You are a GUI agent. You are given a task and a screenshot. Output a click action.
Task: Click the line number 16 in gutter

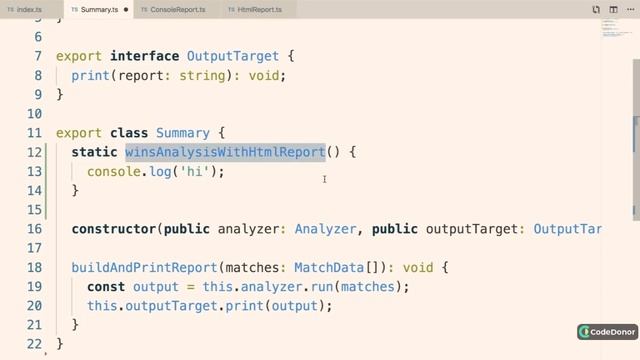tap(35, 229)
